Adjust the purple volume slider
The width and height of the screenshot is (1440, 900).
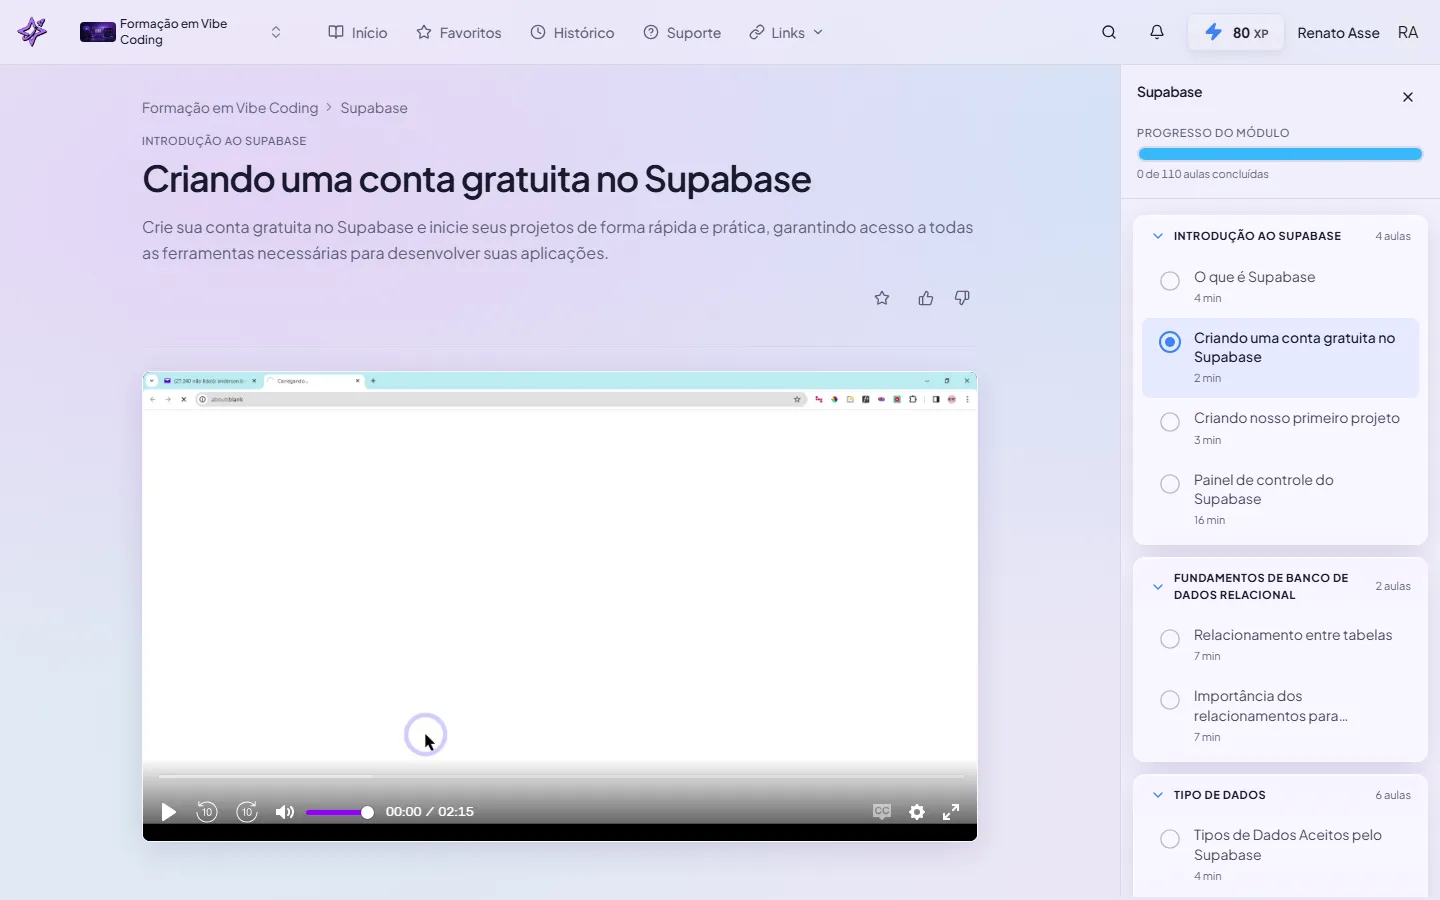[x=340, y=812]
